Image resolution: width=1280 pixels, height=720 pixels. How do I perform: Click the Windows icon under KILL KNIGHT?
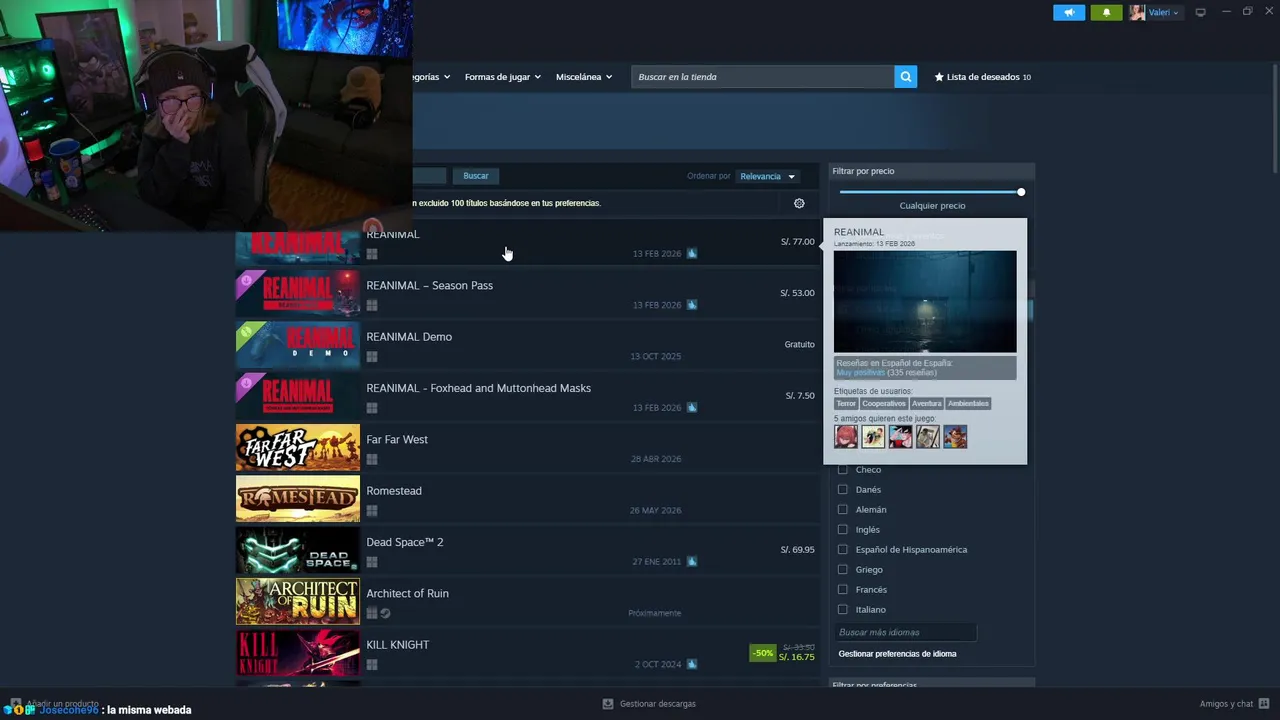point(372,664)
